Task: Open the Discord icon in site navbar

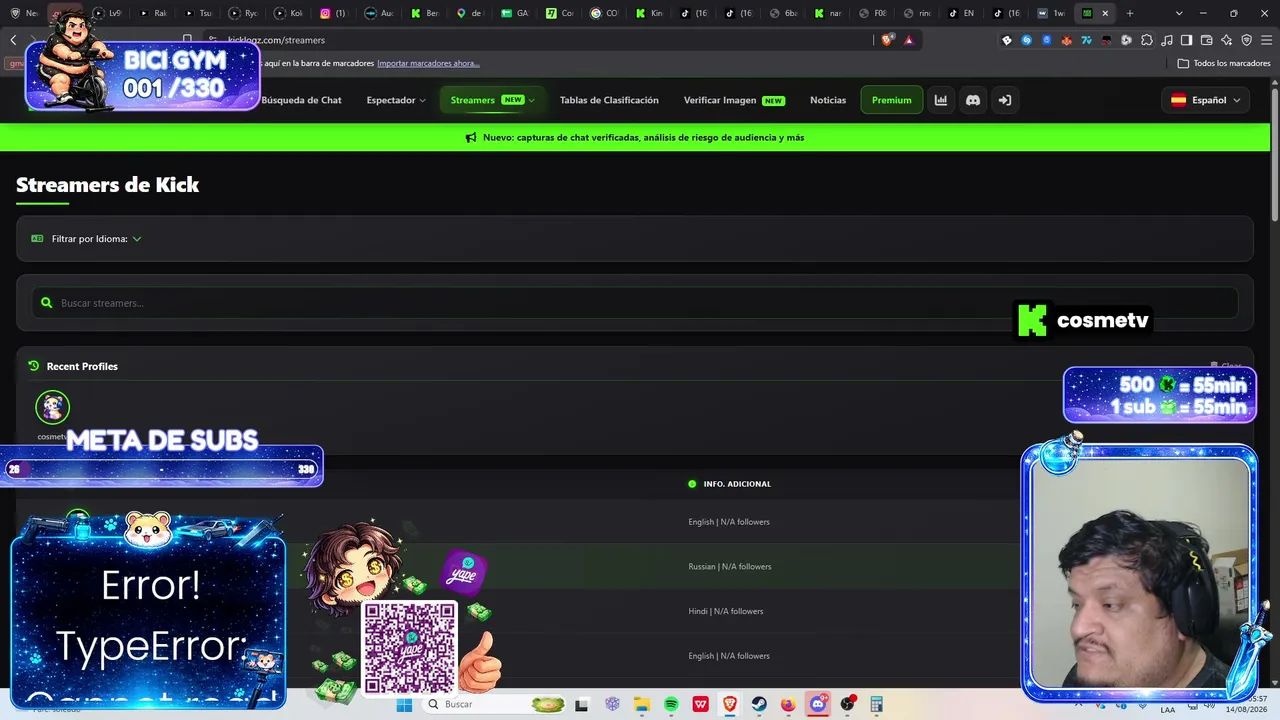Action: [x=973, y=100]
